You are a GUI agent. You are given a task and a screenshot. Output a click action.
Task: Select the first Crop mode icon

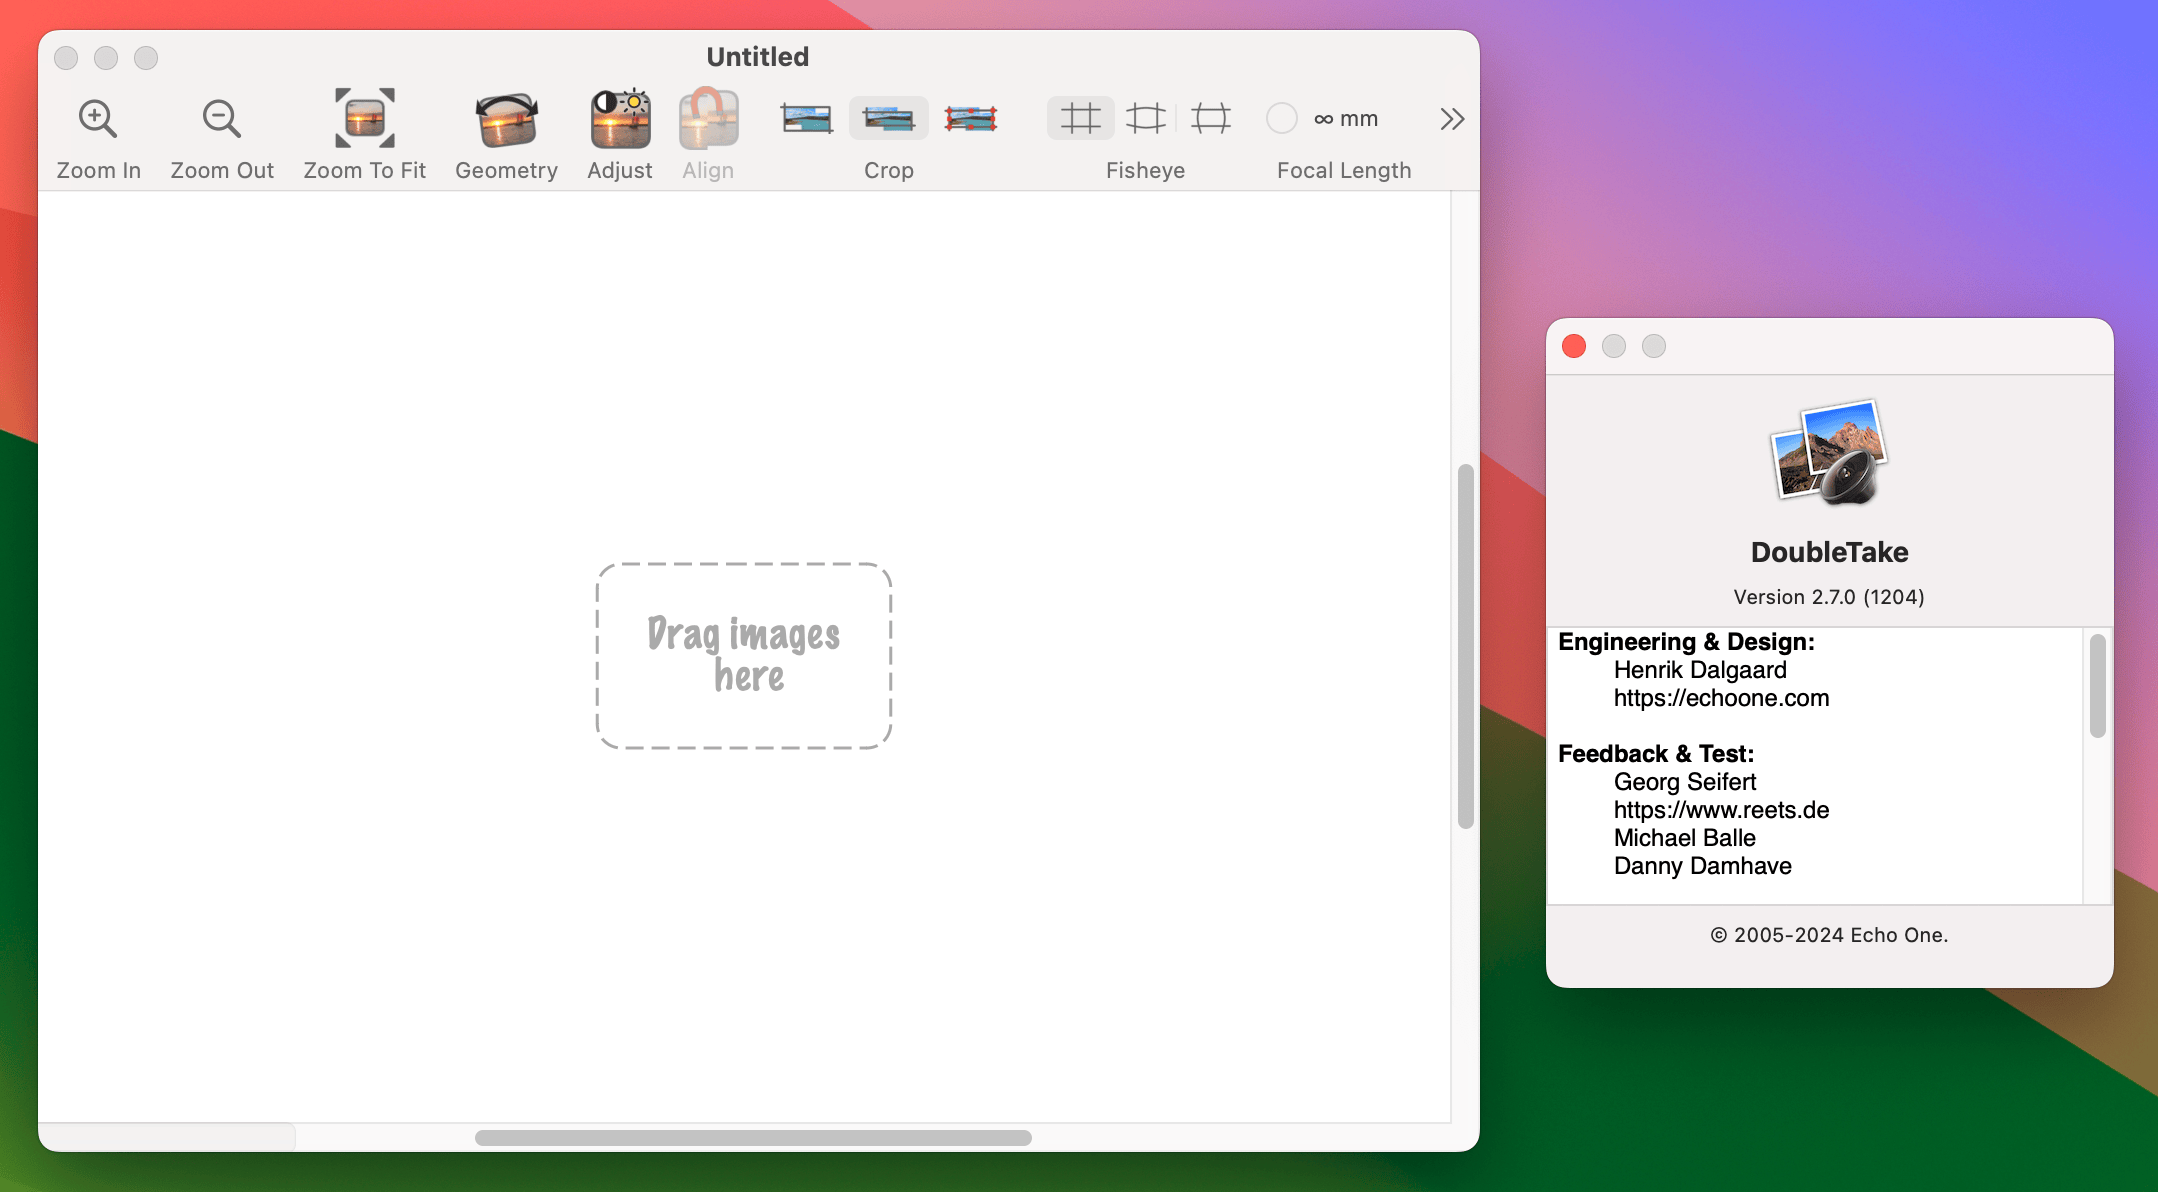point(806,119)
